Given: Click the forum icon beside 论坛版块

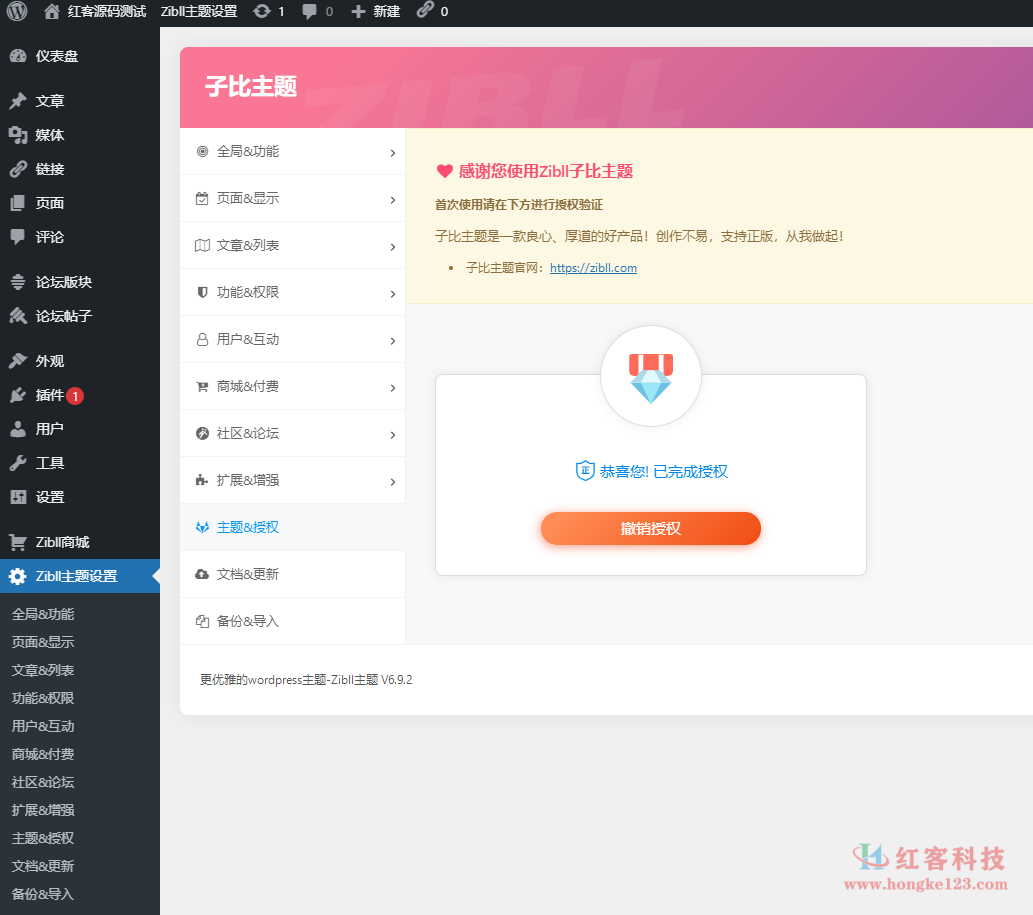Looking at the screenshot, I should (x=18, y=282).
